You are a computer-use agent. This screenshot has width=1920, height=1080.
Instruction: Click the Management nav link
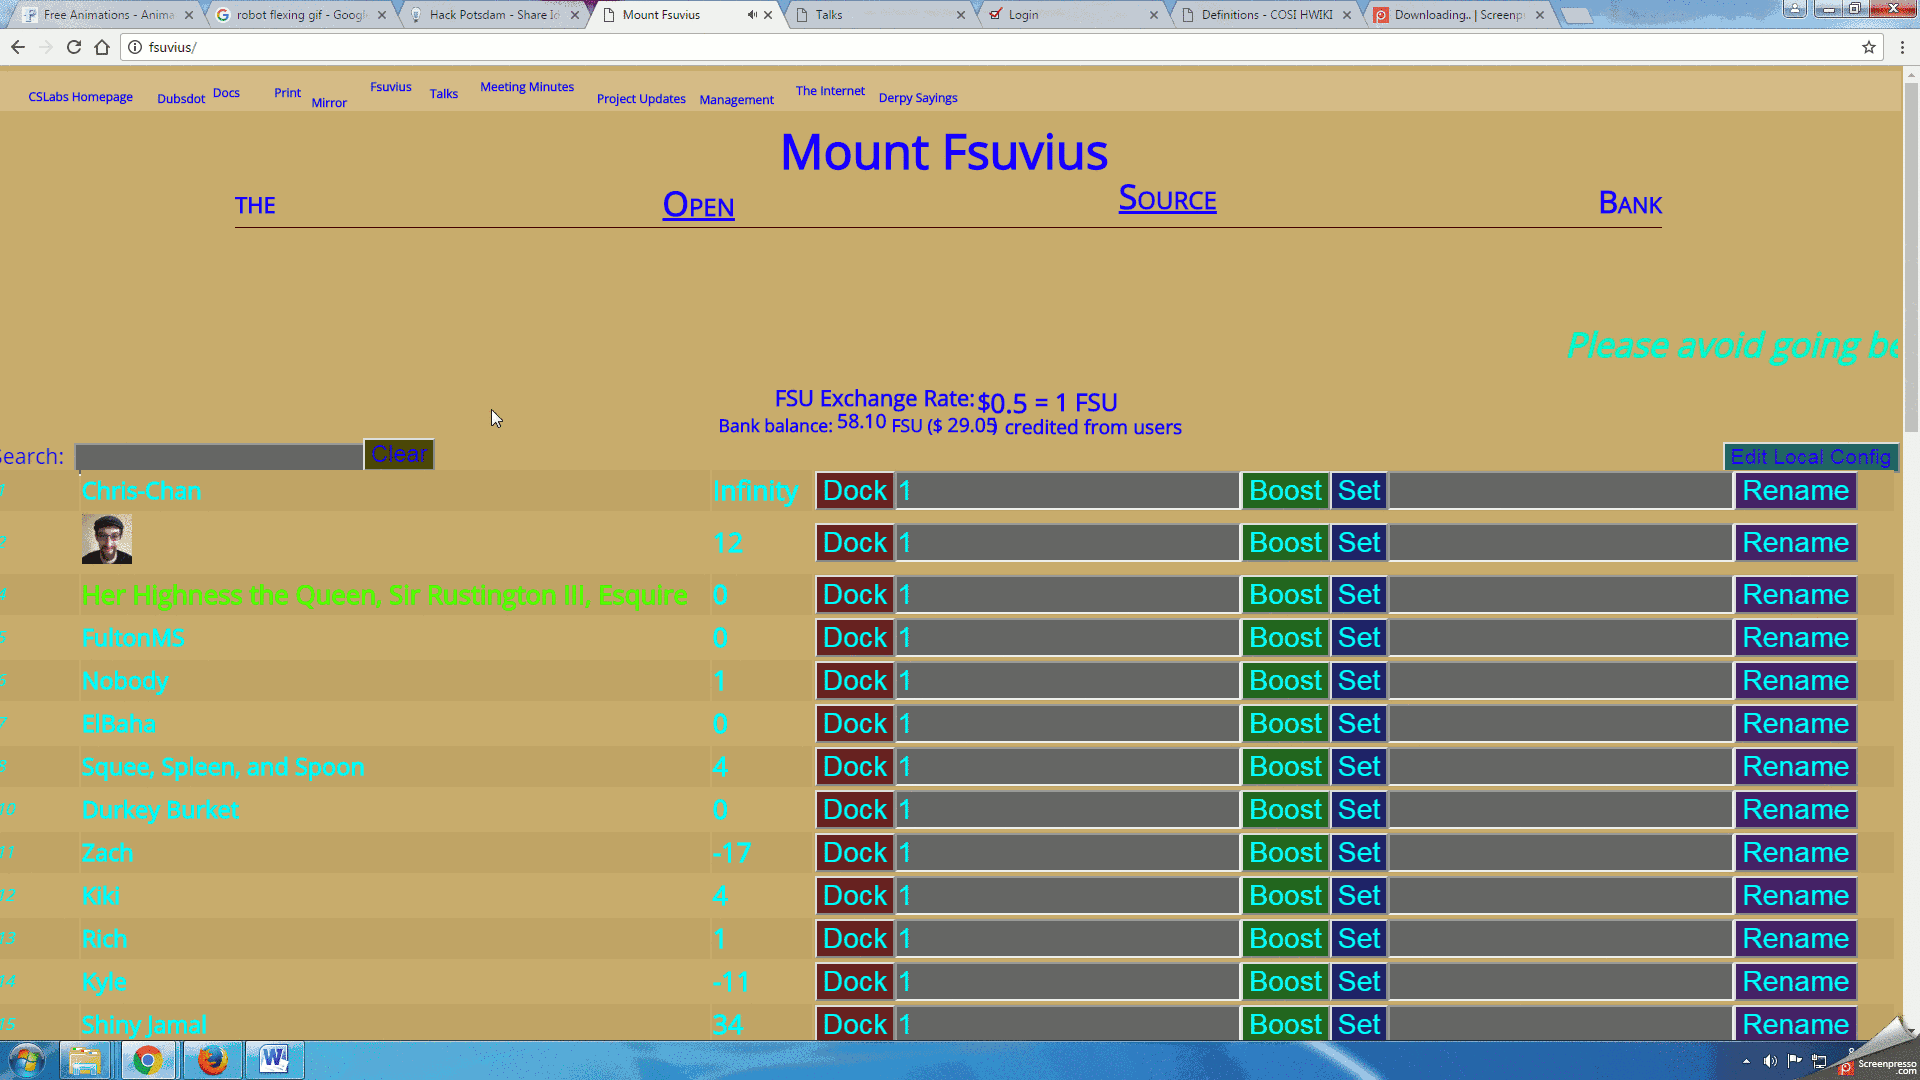pyautogui.click(x=736, y=100)
